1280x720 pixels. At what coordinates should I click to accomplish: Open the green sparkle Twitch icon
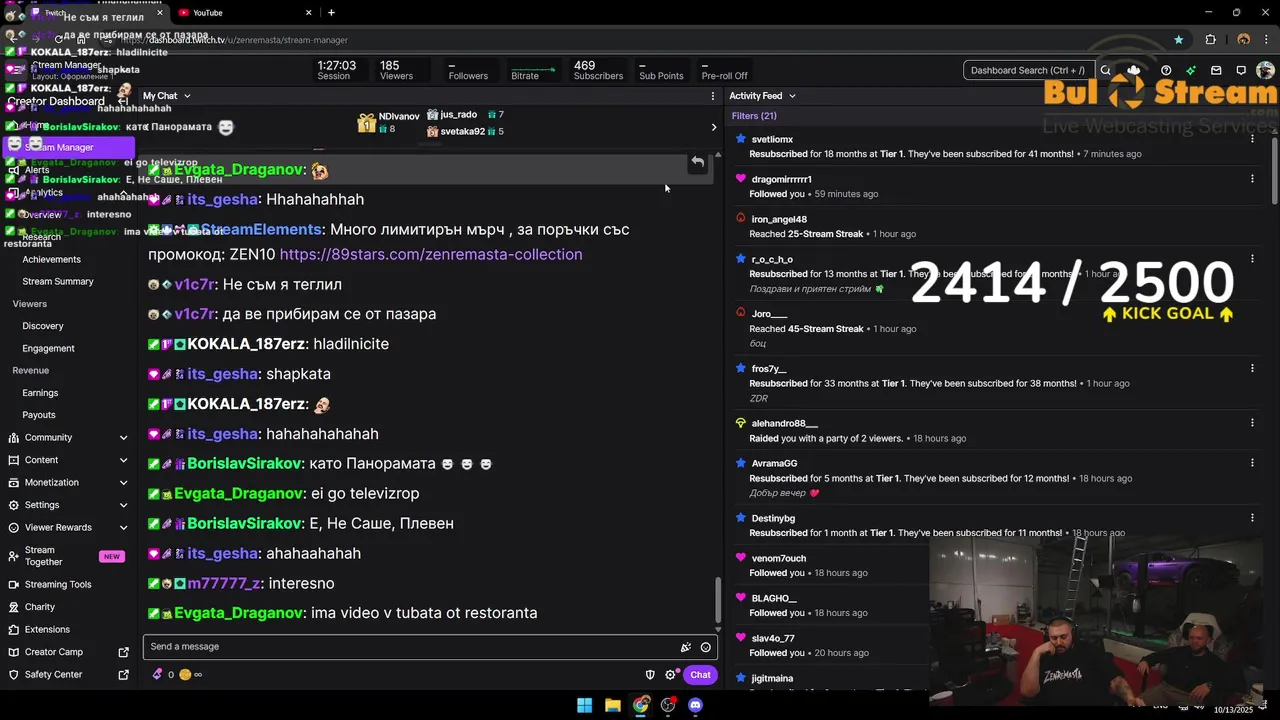point(1191,70)
